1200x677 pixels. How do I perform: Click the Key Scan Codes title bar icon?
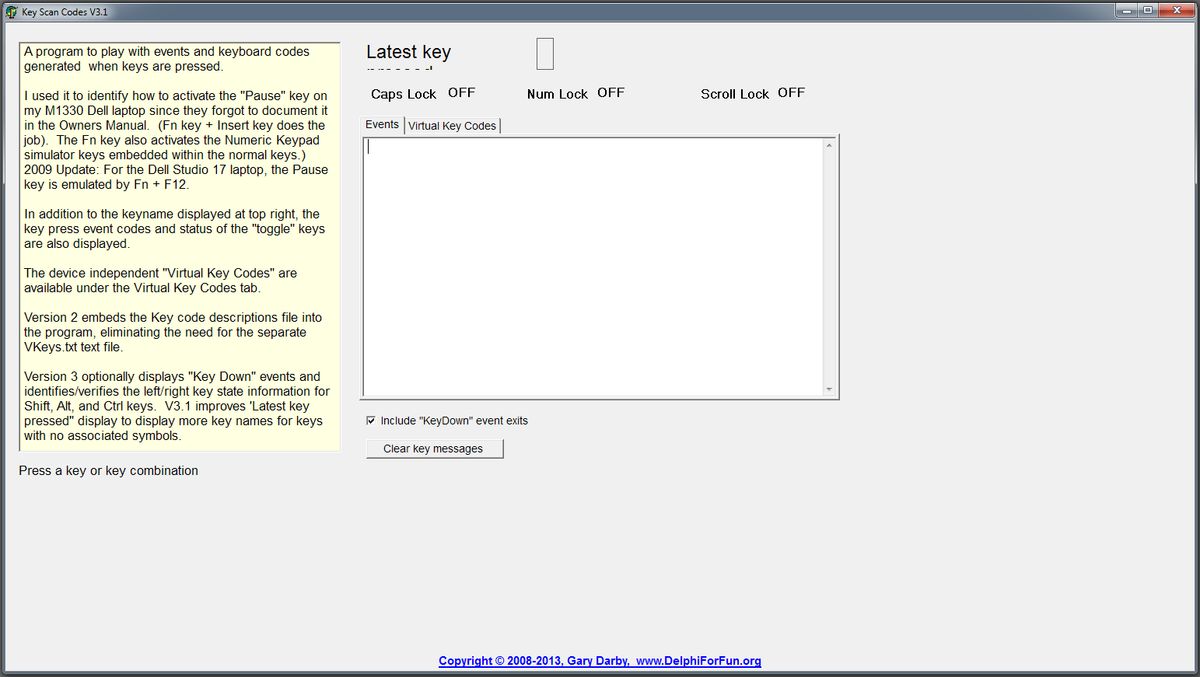tap(10, 11)
